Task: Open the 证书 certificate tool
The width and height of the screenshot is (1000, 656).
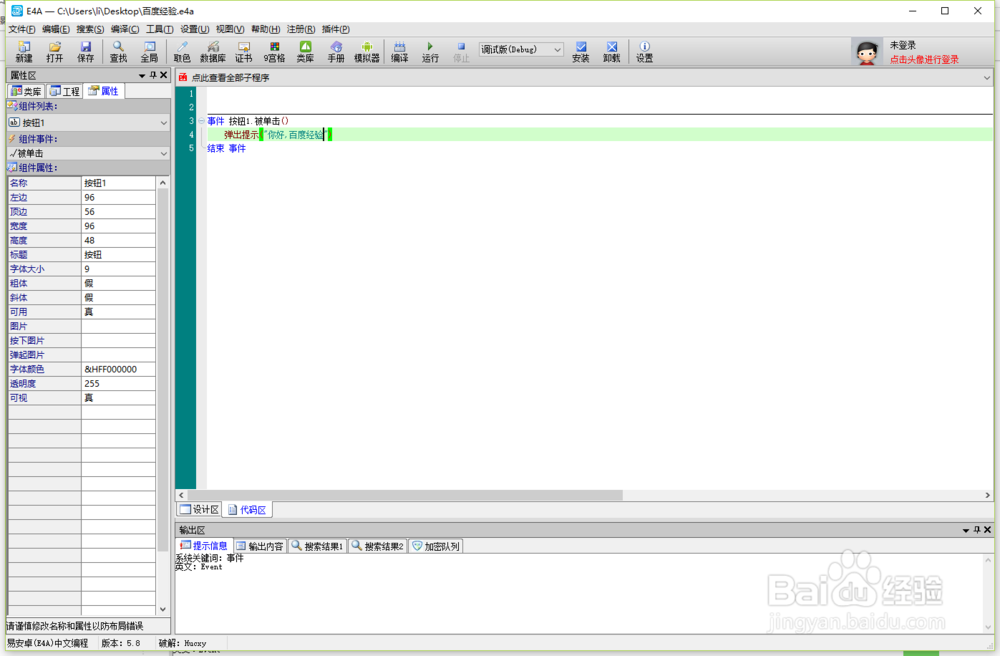Action: [244, 52]
